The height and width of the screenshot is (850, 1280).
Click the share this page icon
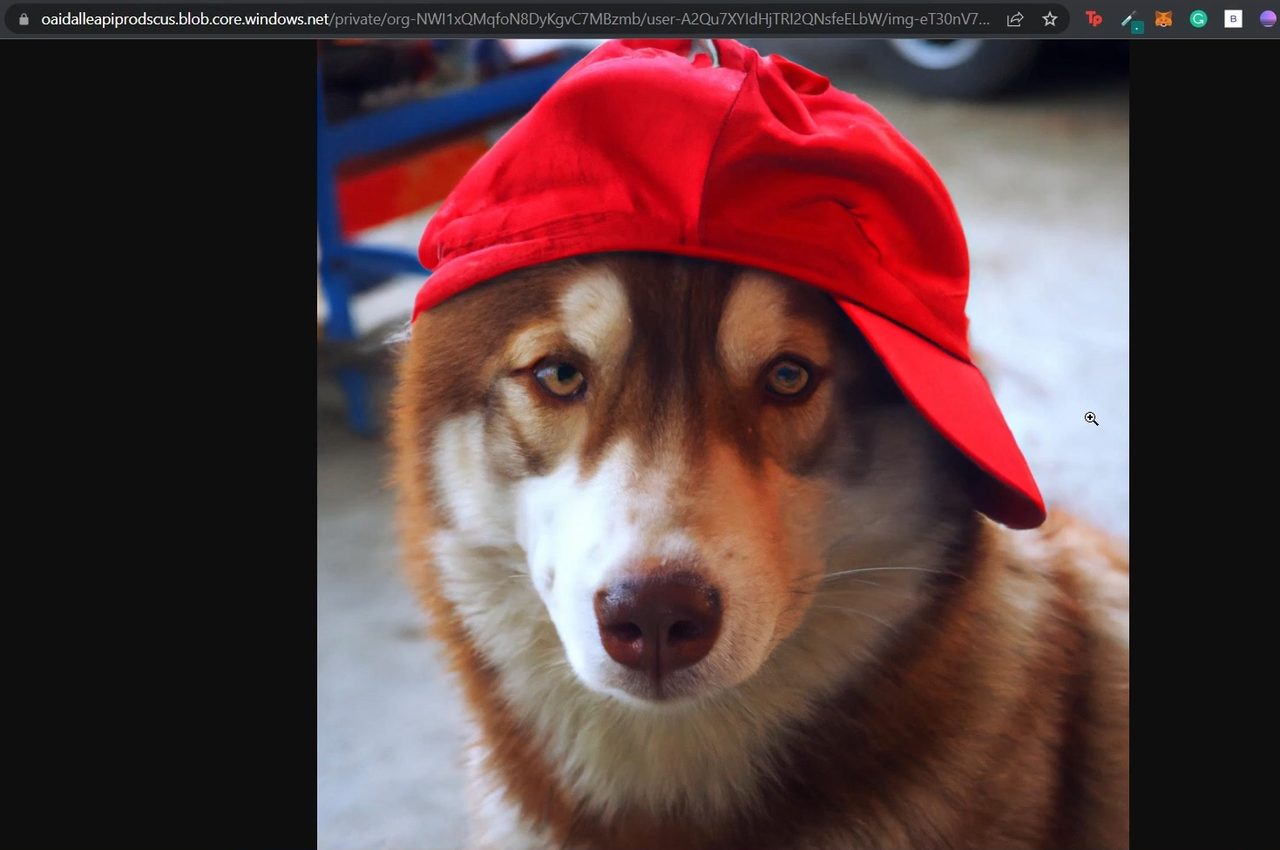pos(1015,19)
